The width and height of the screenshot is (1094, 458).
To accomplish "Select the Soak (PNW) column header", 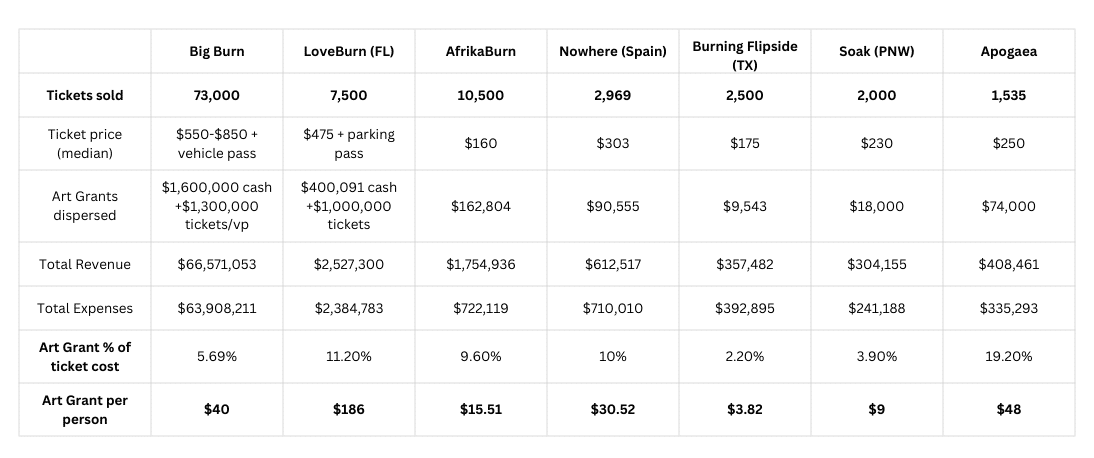I will [x=876, y=51].
